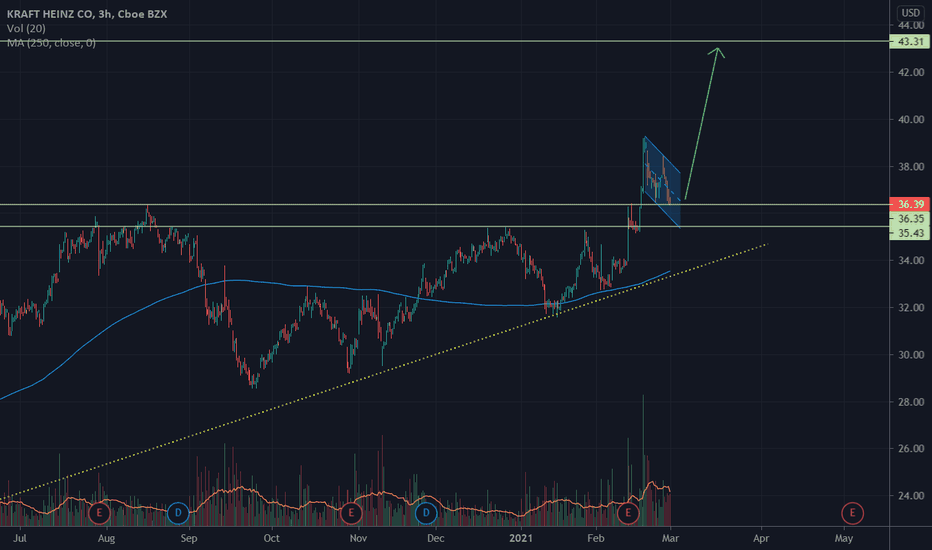Screen dimensions: 932x550
Task: Click the 36.35 horizontal line price label
Action: 909,218
